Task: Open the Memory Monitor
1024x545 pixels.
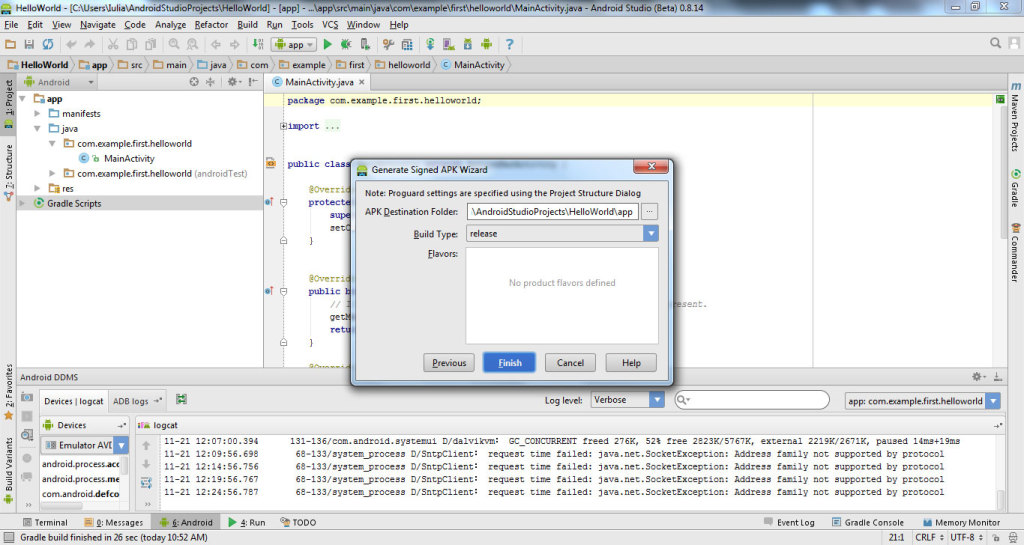Action: tap(961, 522)
